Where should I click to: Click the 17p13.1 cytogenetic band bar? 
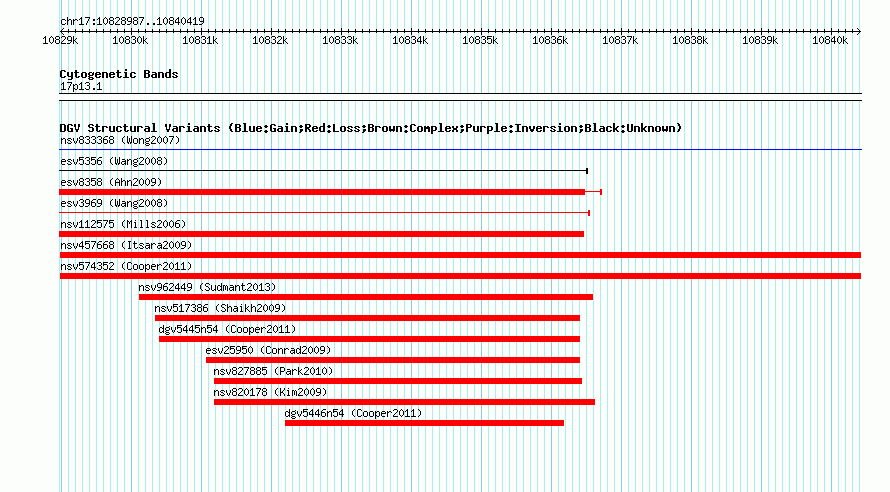click(460, 97)
